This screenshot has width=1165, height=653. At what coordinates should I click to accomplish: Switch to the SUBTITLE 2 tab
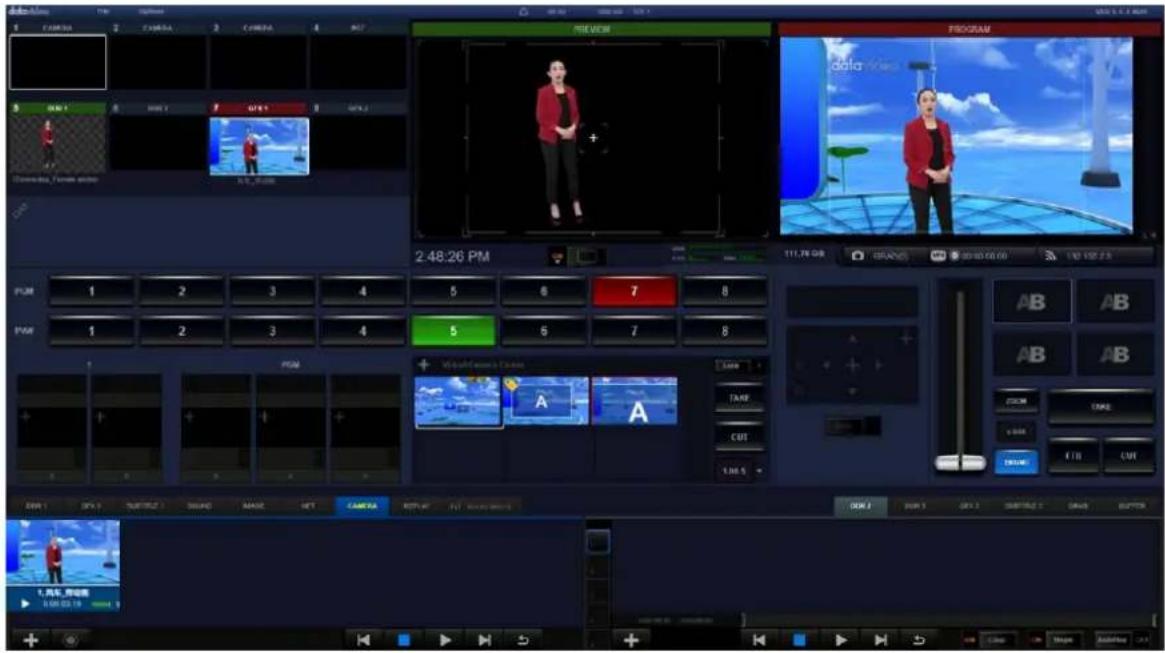[x=1023, y=506]
